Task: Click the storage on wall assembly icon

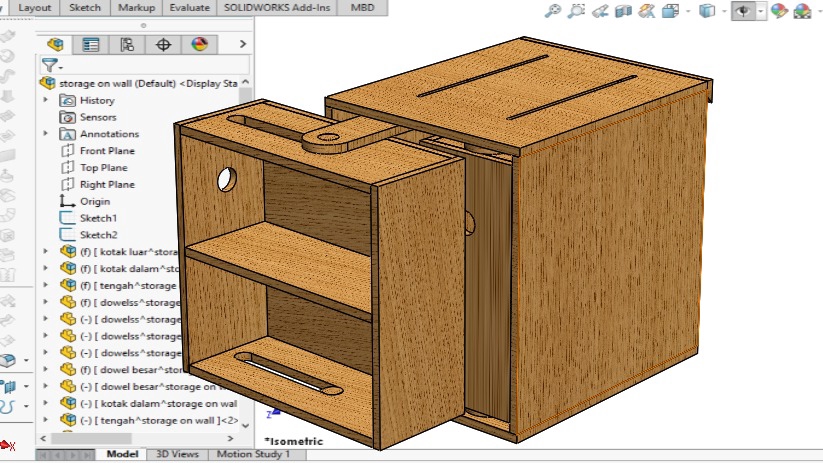Action: [47, 83]
